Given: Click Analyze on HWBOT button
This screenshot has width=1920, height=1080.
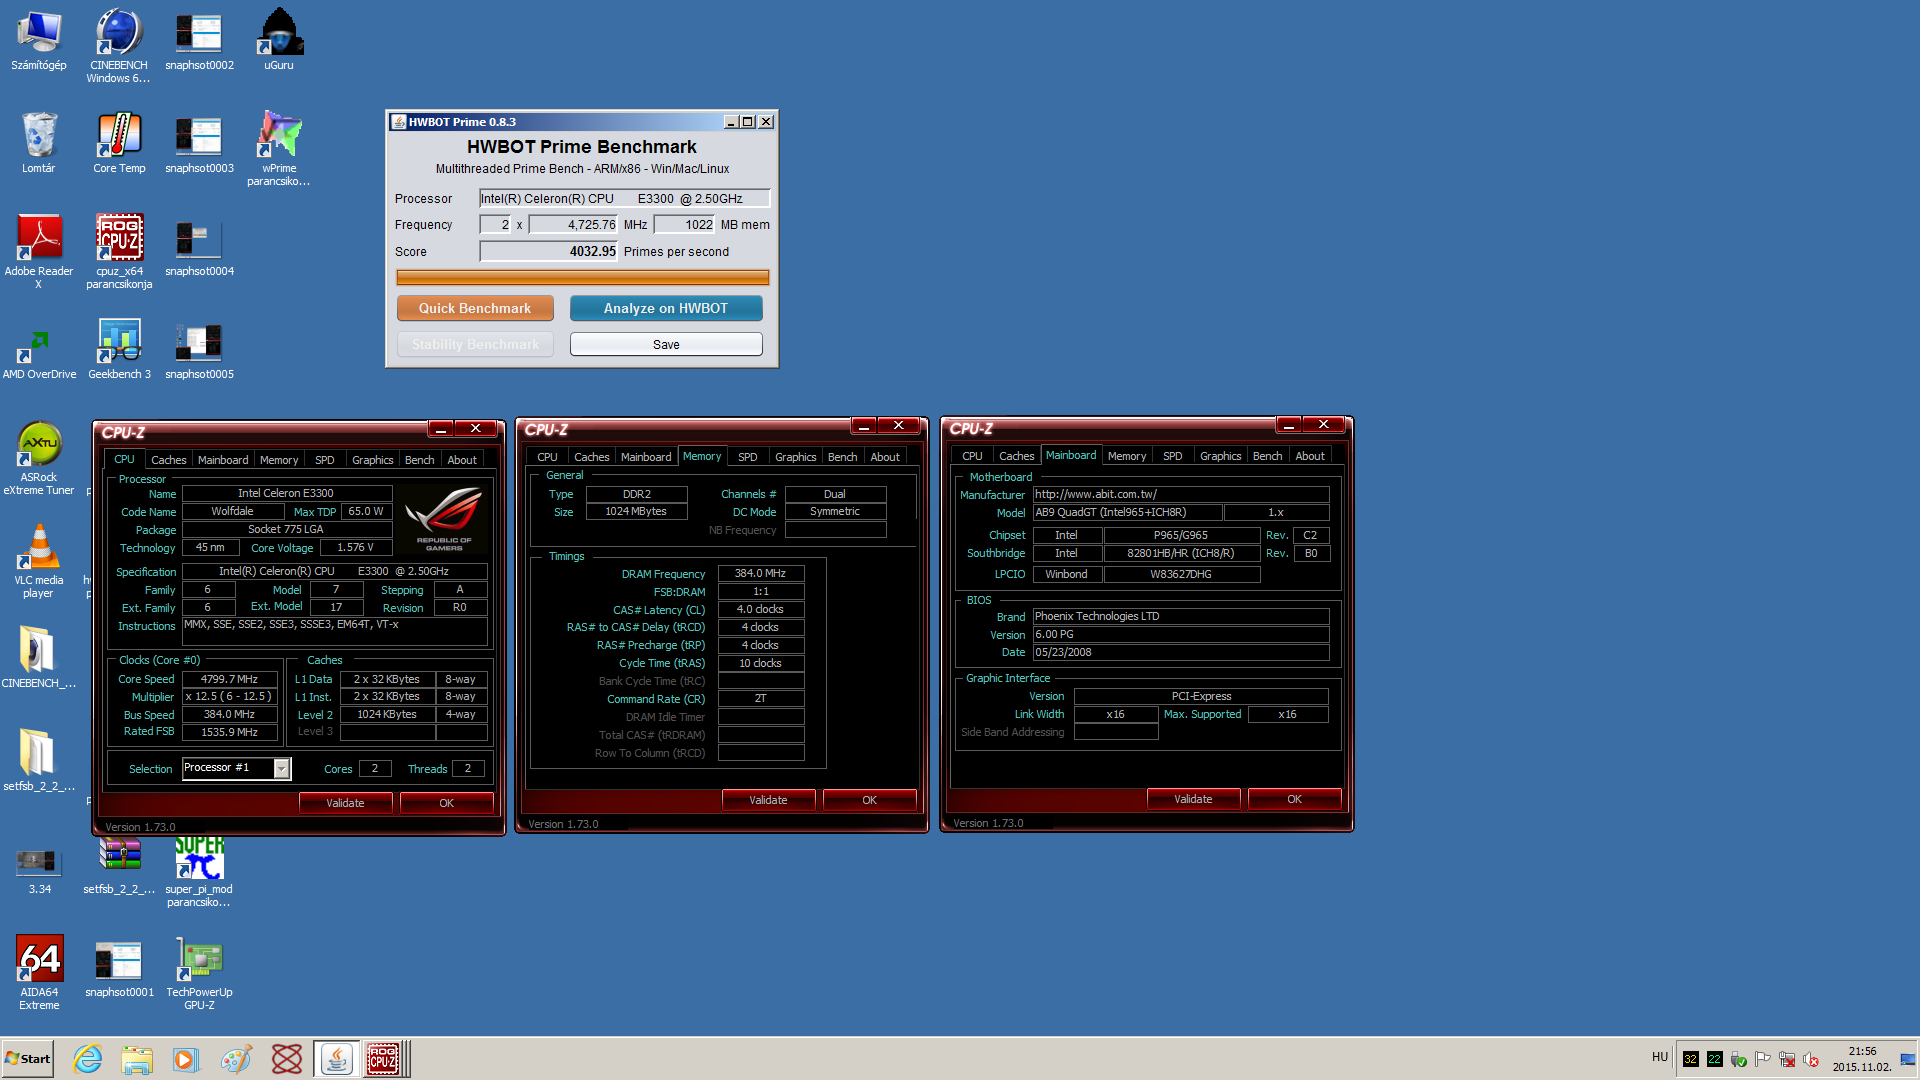Looking at the screenshot, I should click(x=666, y=308).
